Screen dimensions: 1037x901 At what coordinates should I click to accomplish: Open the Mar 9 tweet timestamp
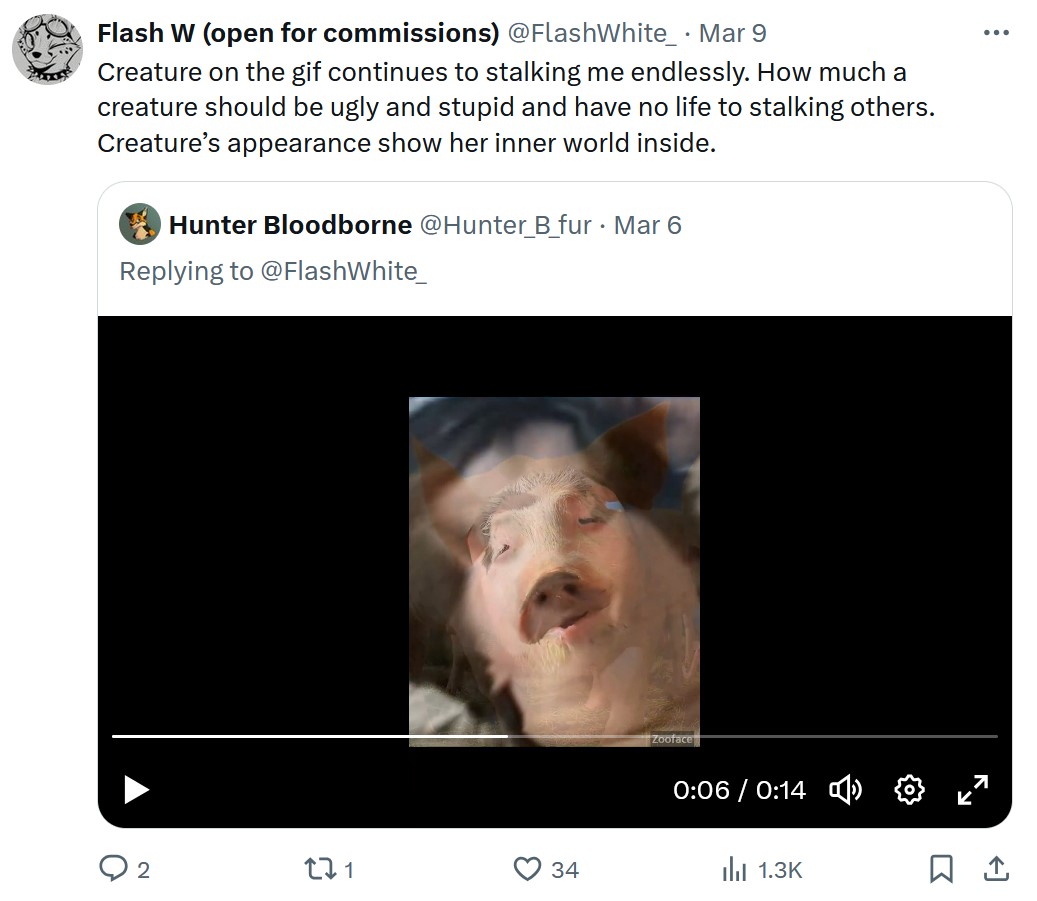pos(733,33)
